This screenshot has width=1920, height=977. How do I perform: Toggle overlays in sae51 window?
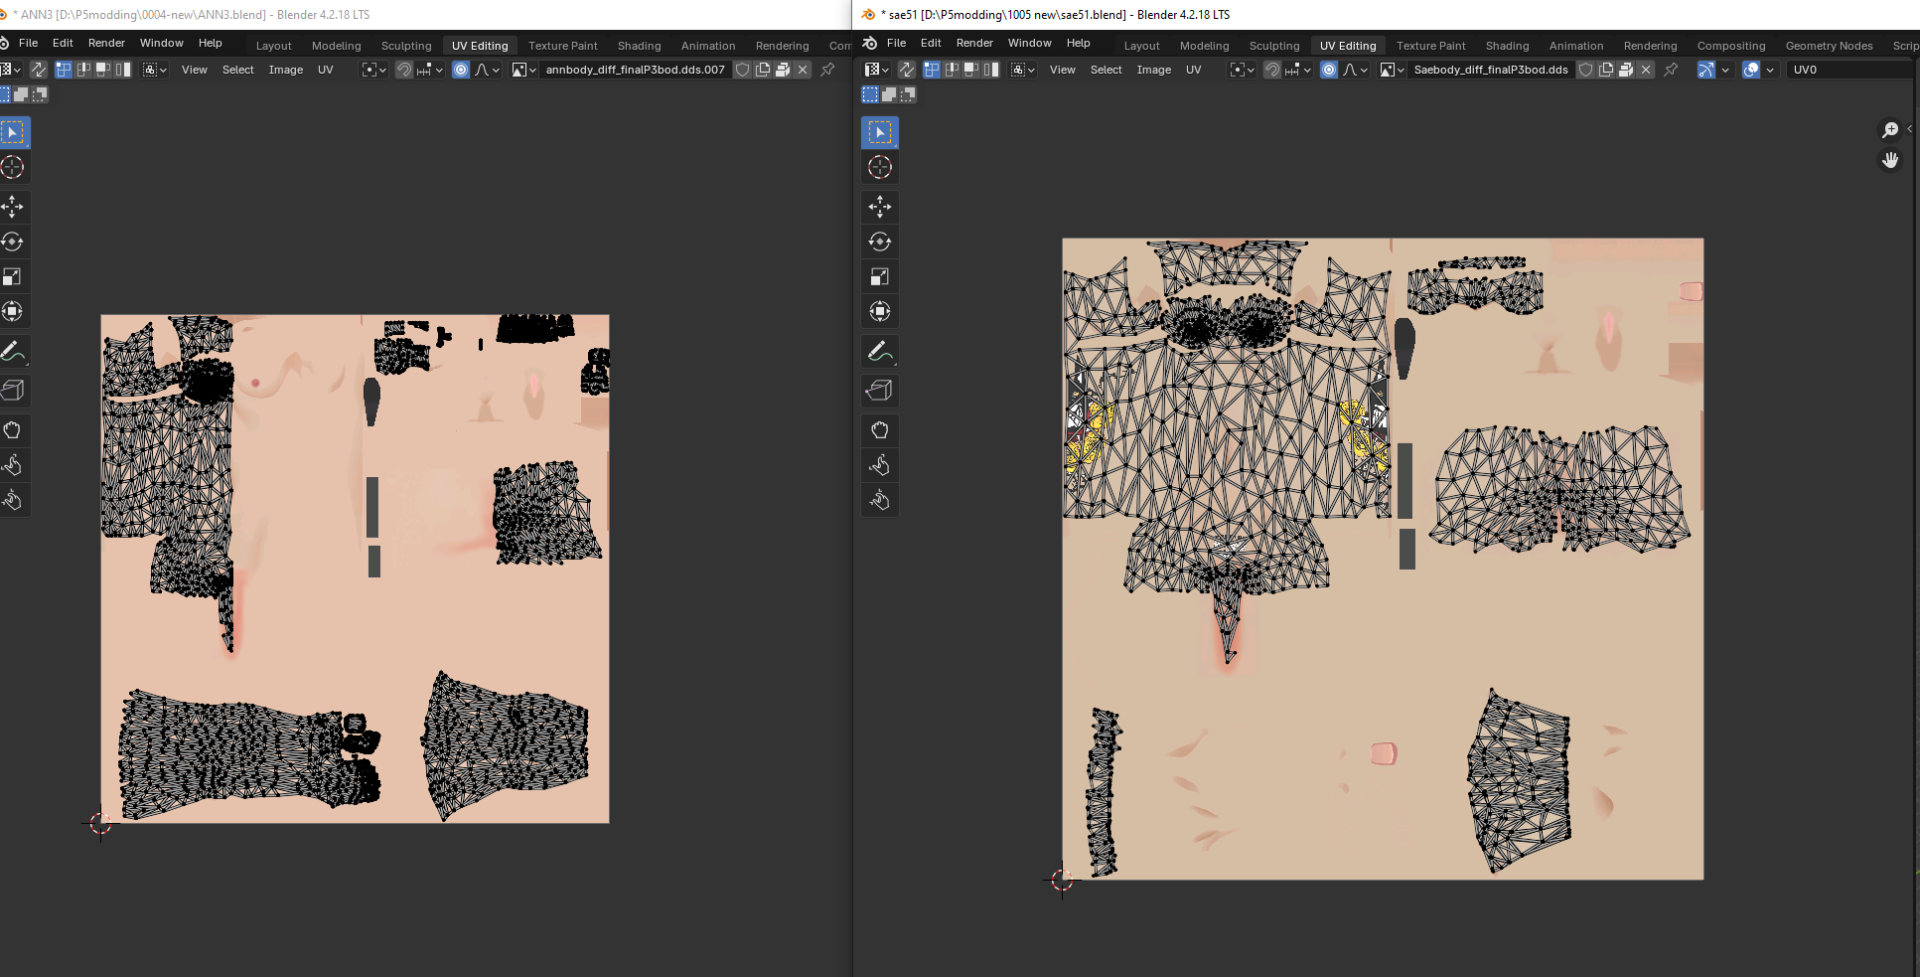click(1751, 70)
